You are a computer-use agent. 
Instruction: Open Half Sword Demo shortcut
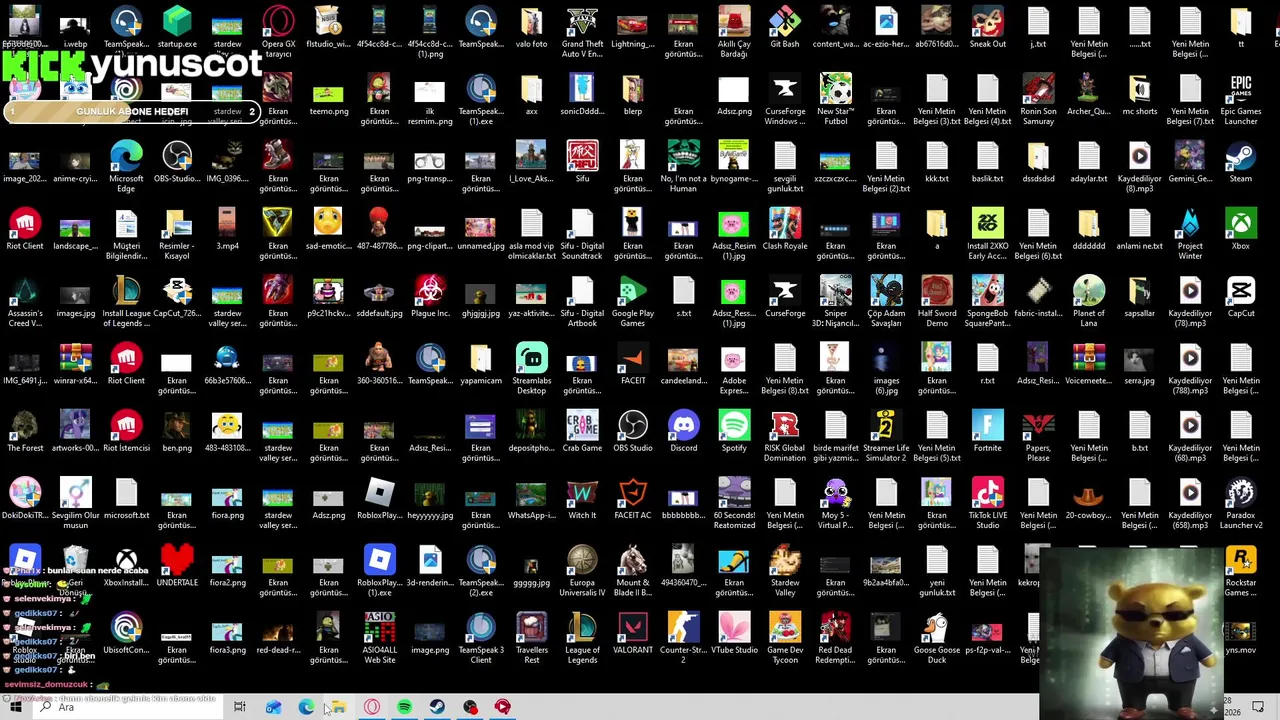tap(937, 301)
